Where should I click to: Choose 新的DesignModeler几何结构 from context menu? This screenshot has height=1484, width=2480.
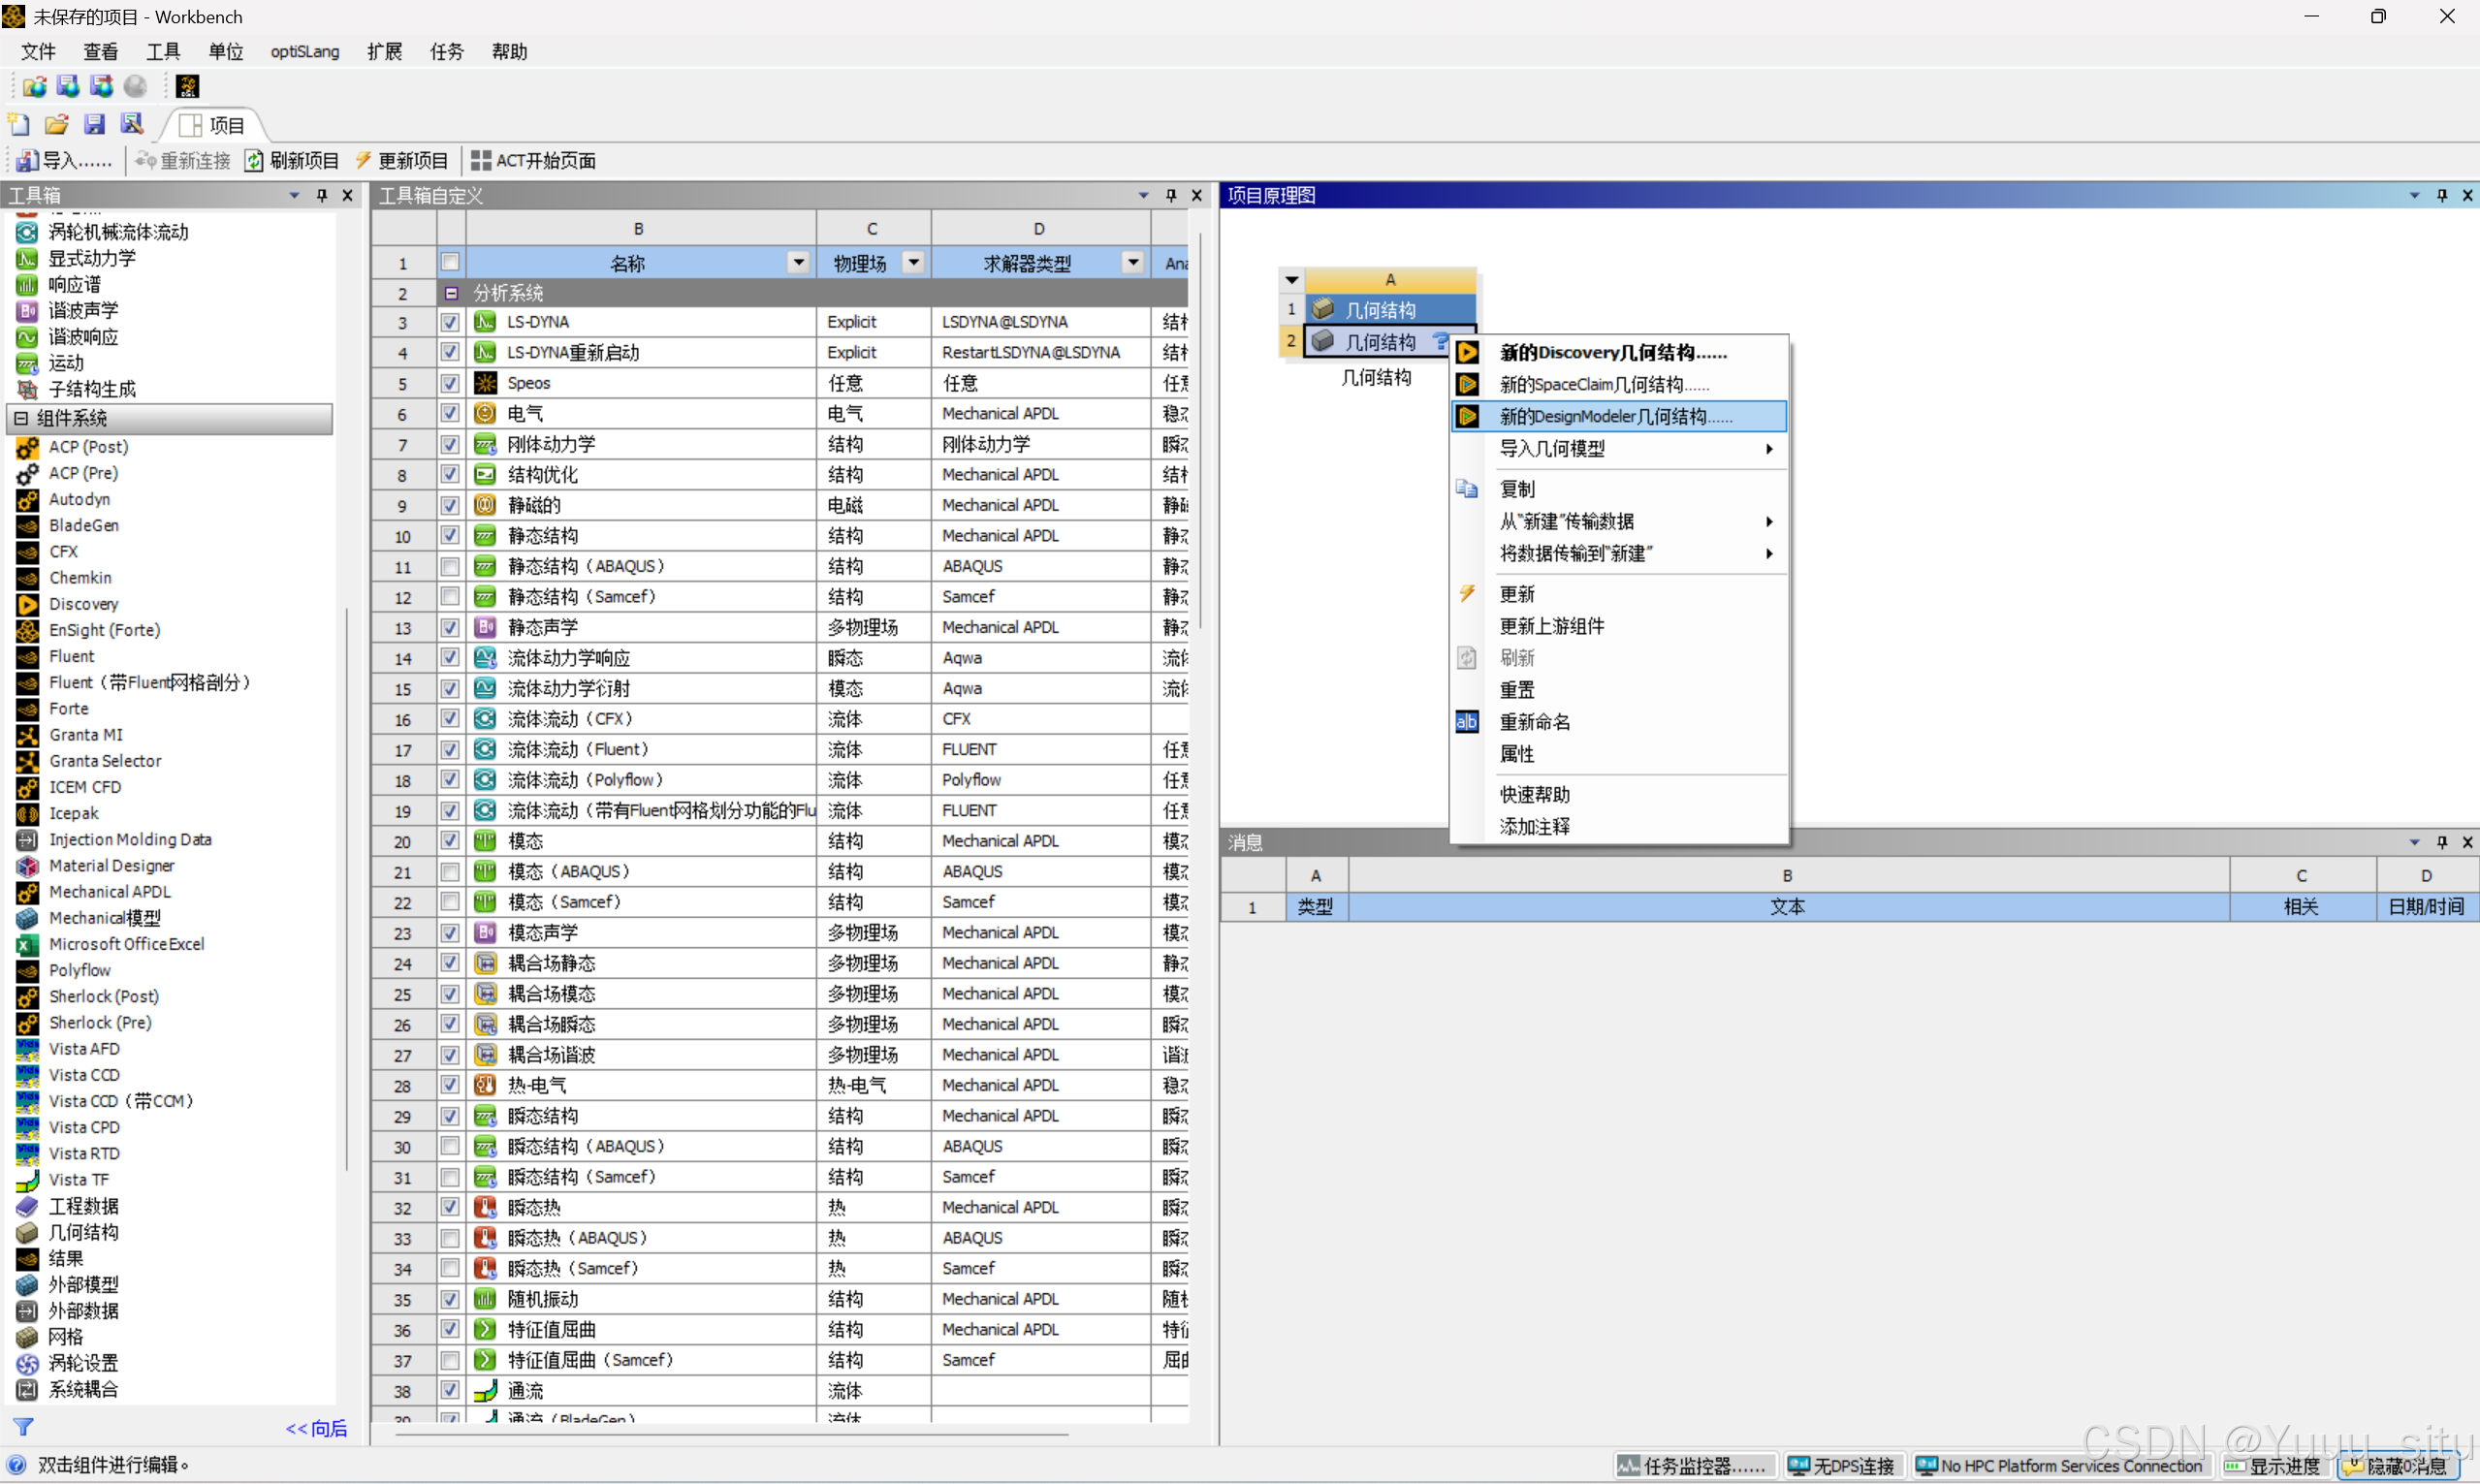1615,417
